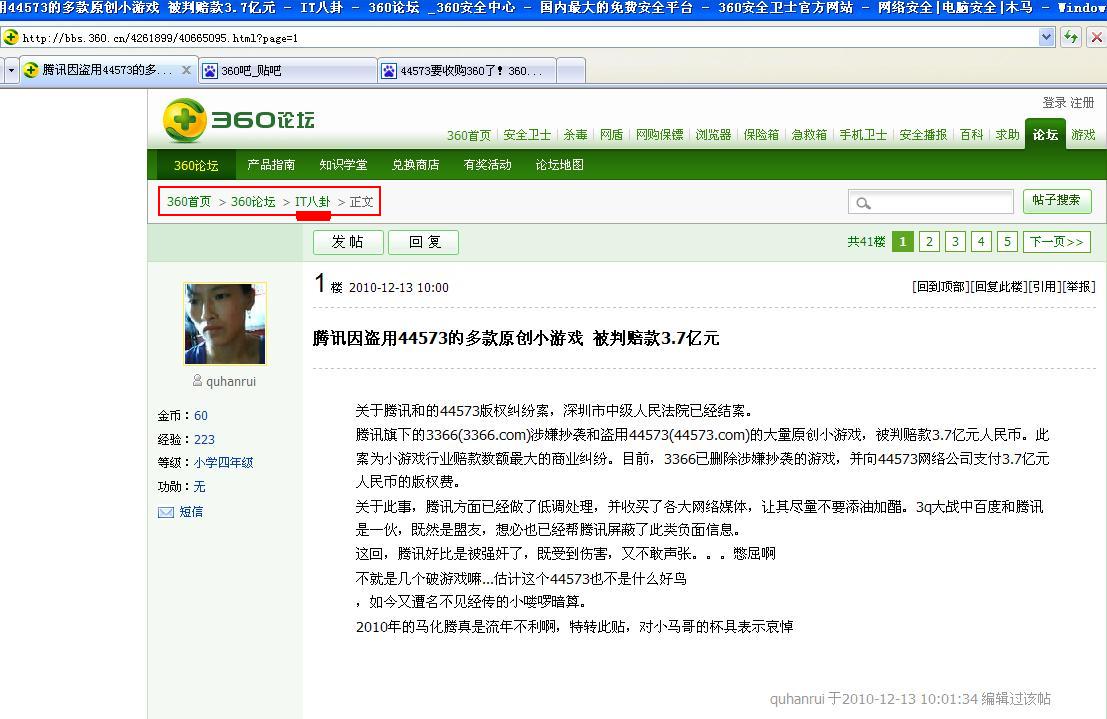Click the 回到顶部 link

941,287
